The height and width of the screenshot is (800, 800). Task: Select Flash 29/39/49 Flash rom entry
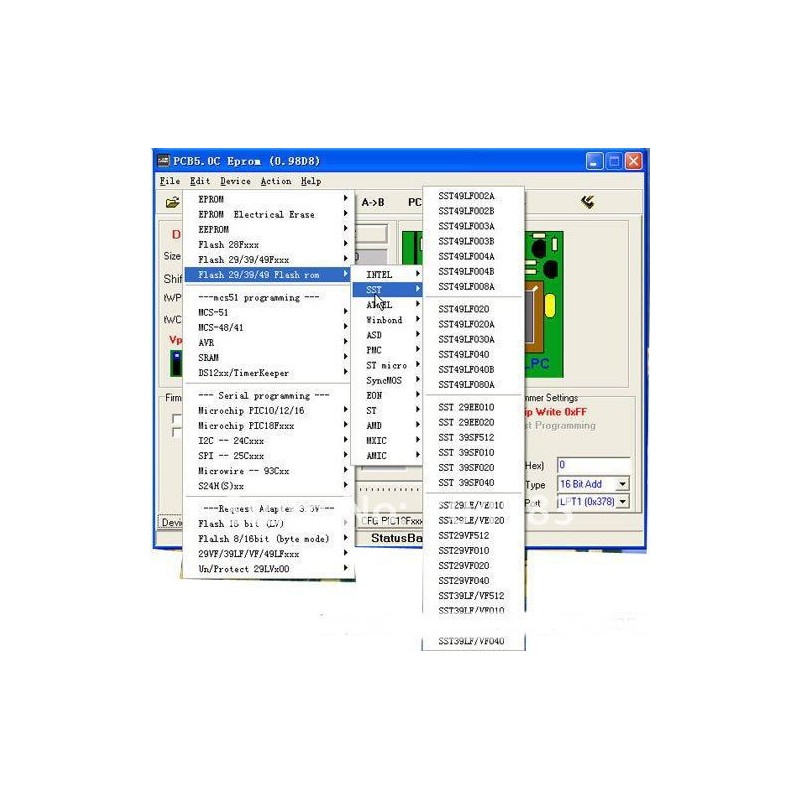coord(268,274)
